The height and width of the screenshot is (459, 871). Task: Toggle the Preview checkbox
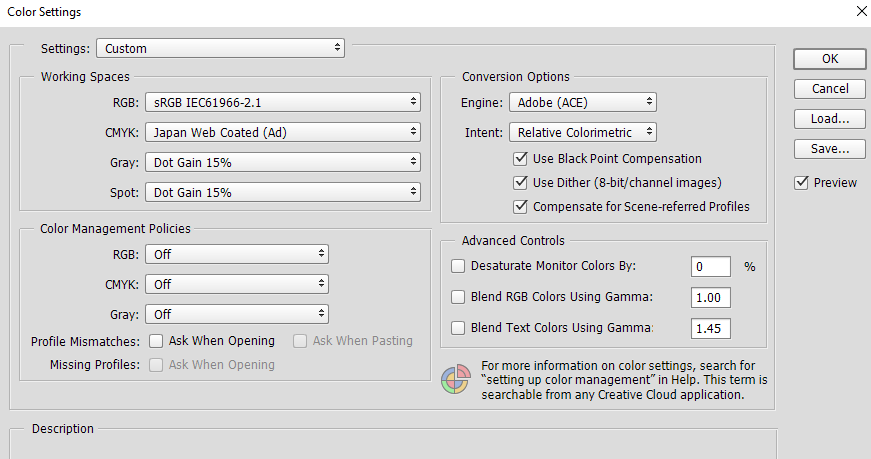click(x=801, y=182)
